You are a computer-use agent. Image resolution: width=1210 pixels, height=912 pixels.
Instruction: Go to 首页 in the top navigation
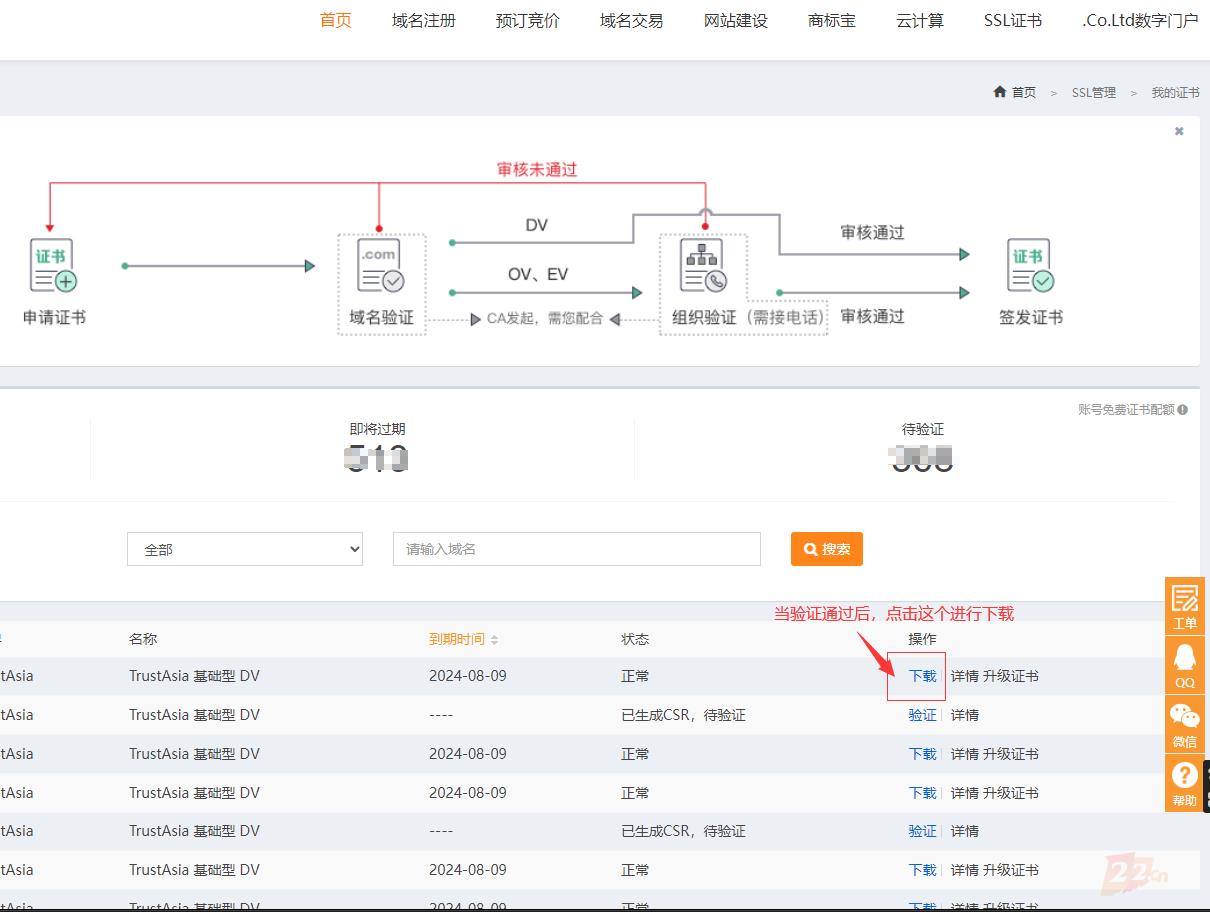[x=335, y=20]
